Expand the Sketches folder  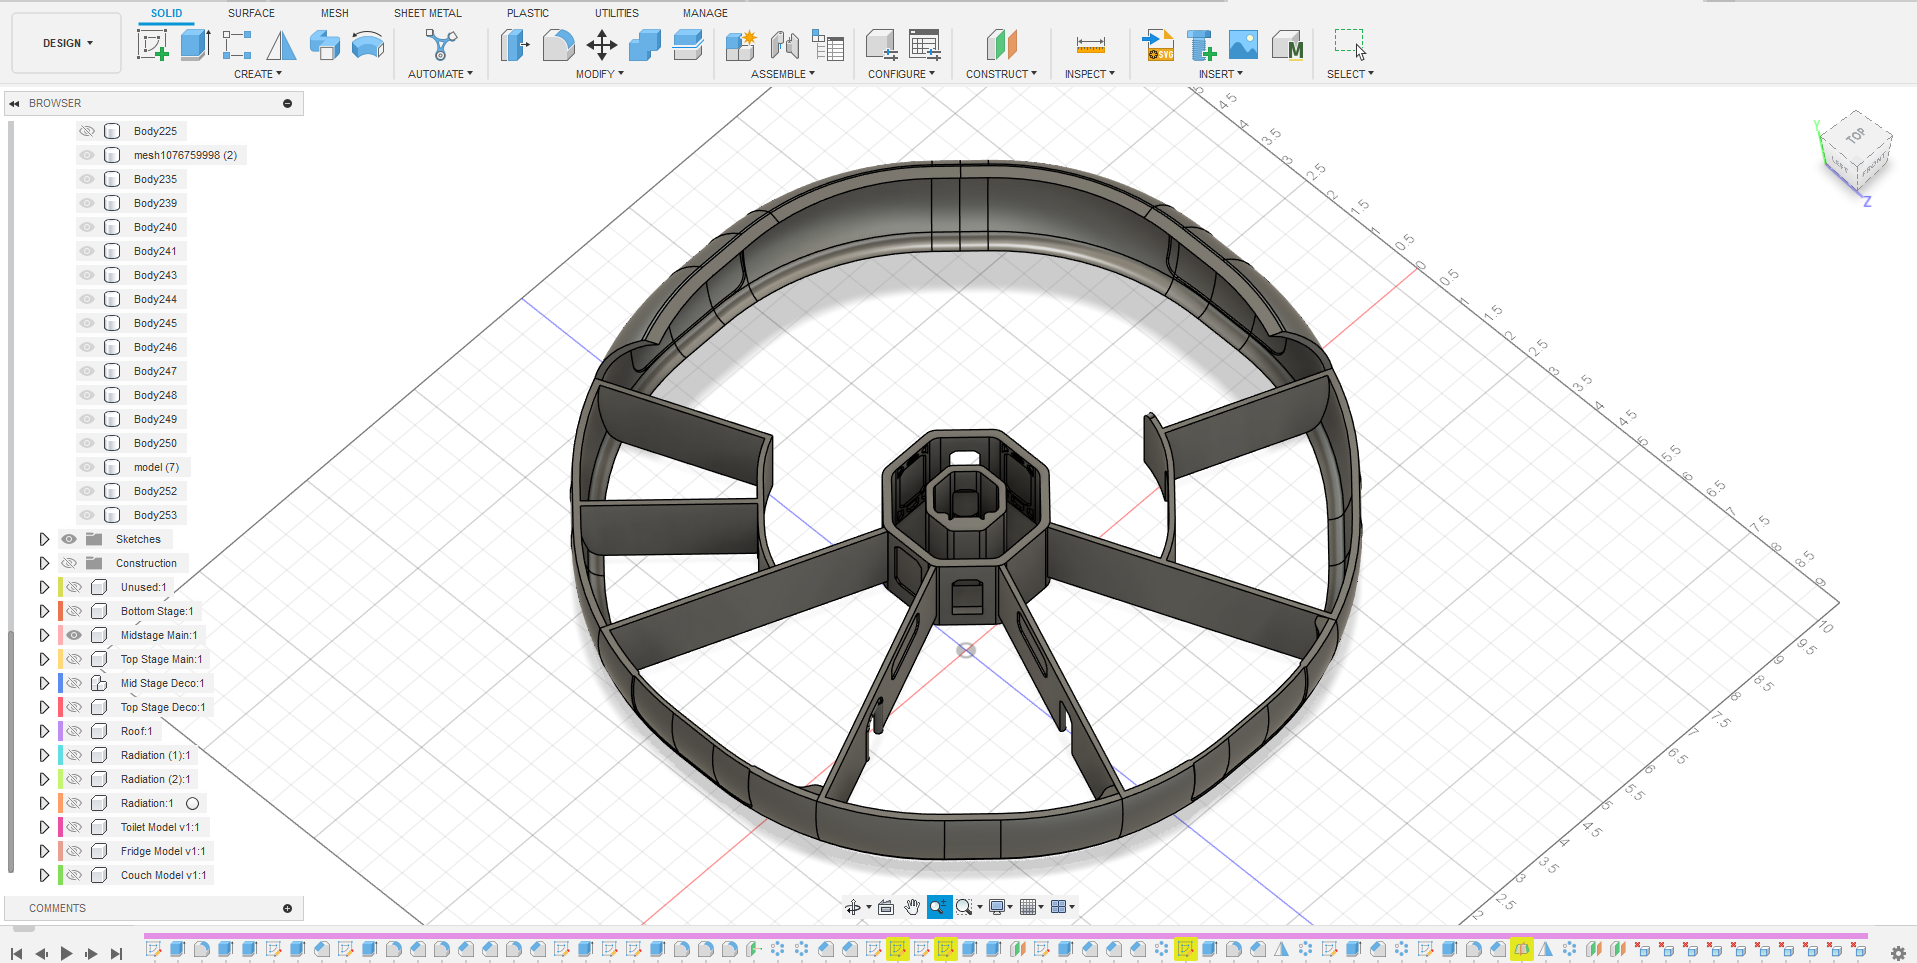click(x=44, y=539)
